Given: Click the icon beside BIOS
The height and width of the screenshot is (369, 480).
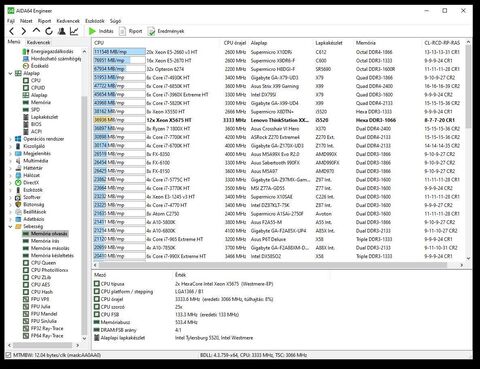Looking at the screenshot, I should point(26,124).
